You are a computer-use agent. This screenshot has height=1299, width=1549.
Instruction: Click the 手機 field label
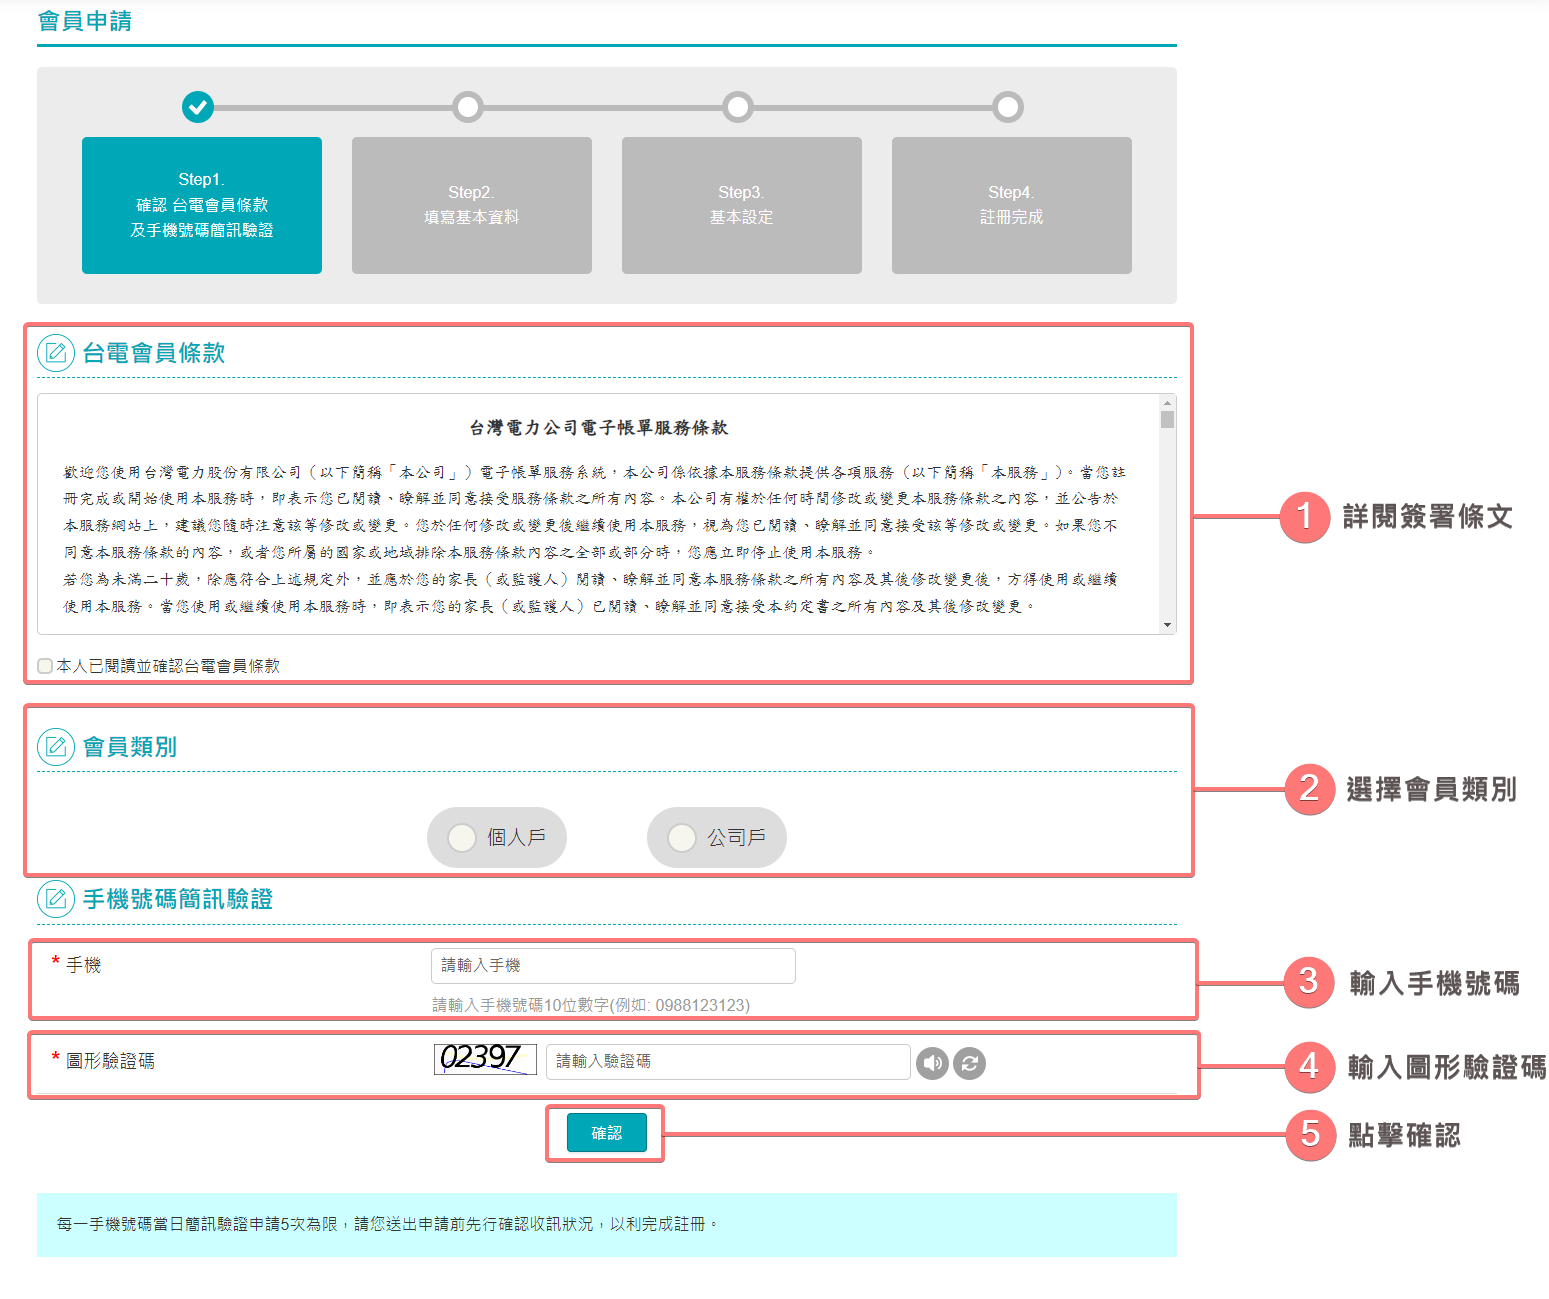(83, 965)
